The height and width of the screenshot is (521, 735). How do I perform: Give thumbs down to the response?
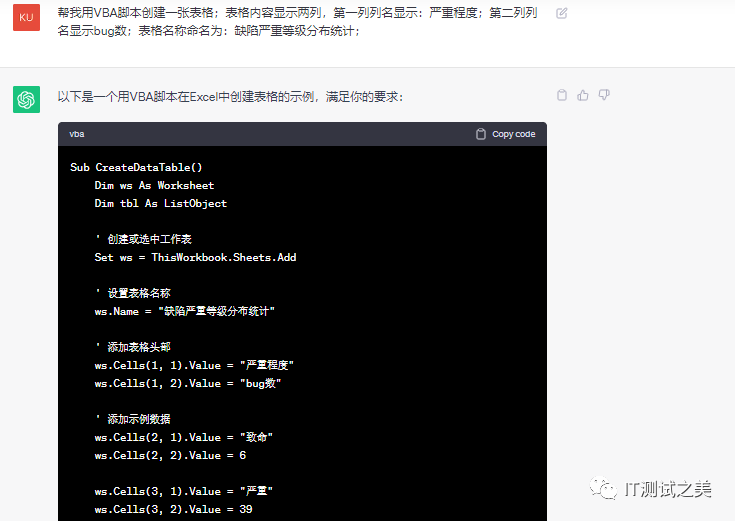[x=604, y=95]
